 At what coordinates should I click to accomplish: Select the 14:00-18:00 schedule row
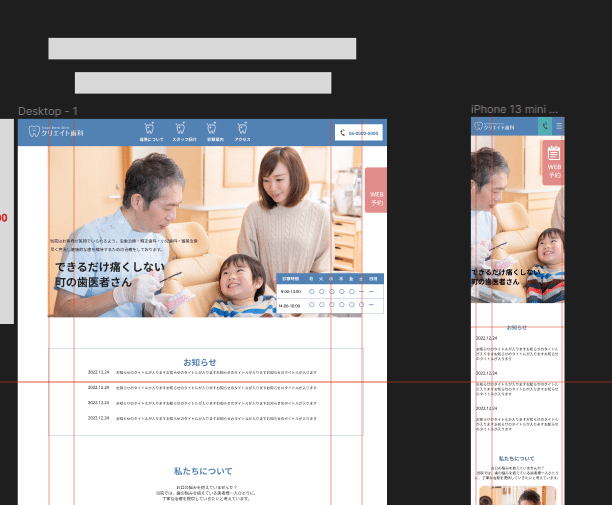(x=330, y=306)
